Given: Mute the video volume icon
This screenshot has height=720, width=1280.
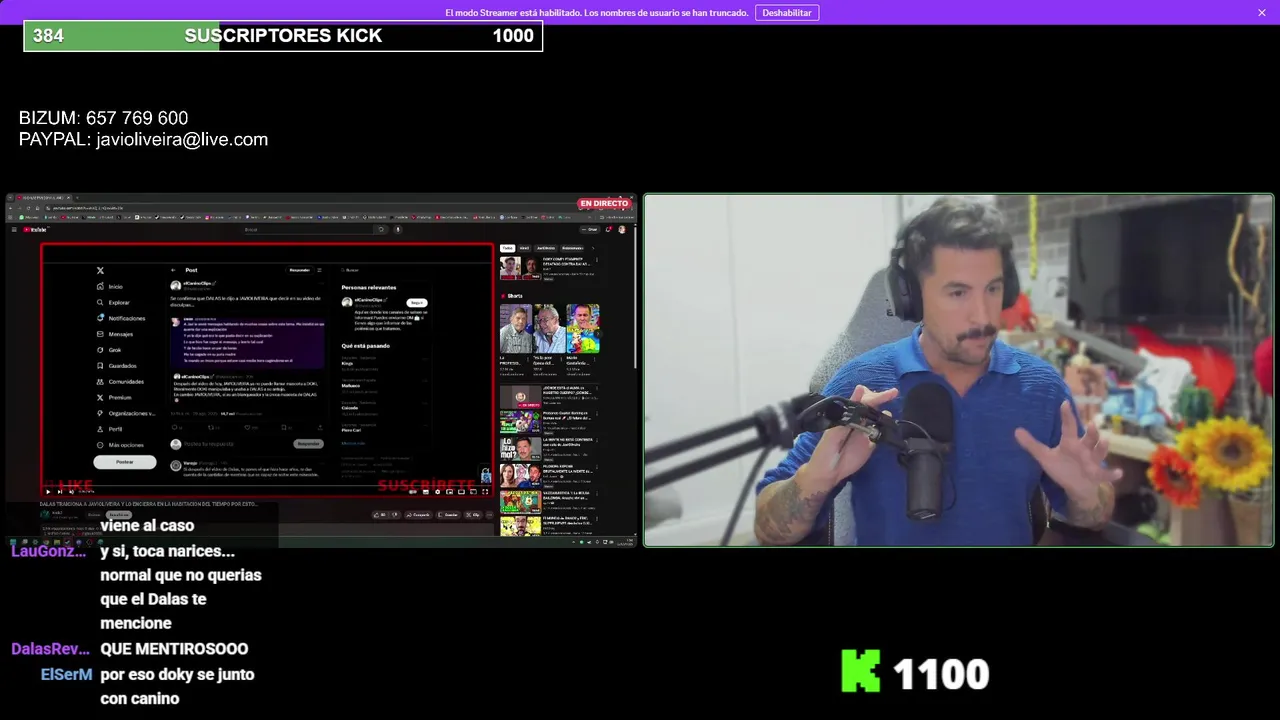Looking at the screenshot, I should pyautogui.click(x=71, y=491).
